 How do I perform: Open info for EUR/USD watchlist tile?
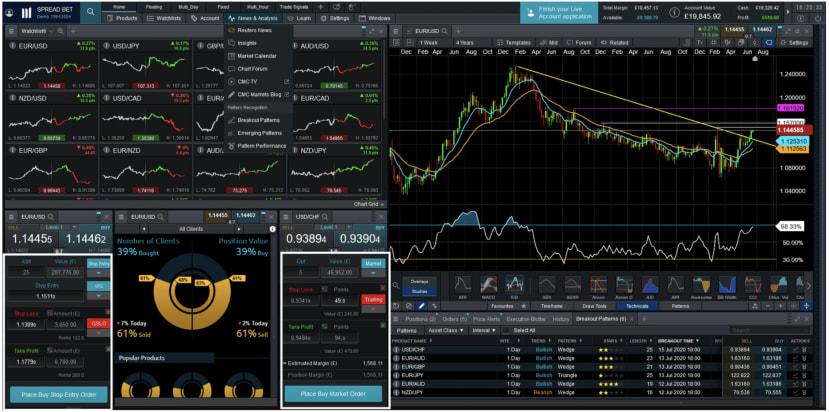click(x=13, y=46)
